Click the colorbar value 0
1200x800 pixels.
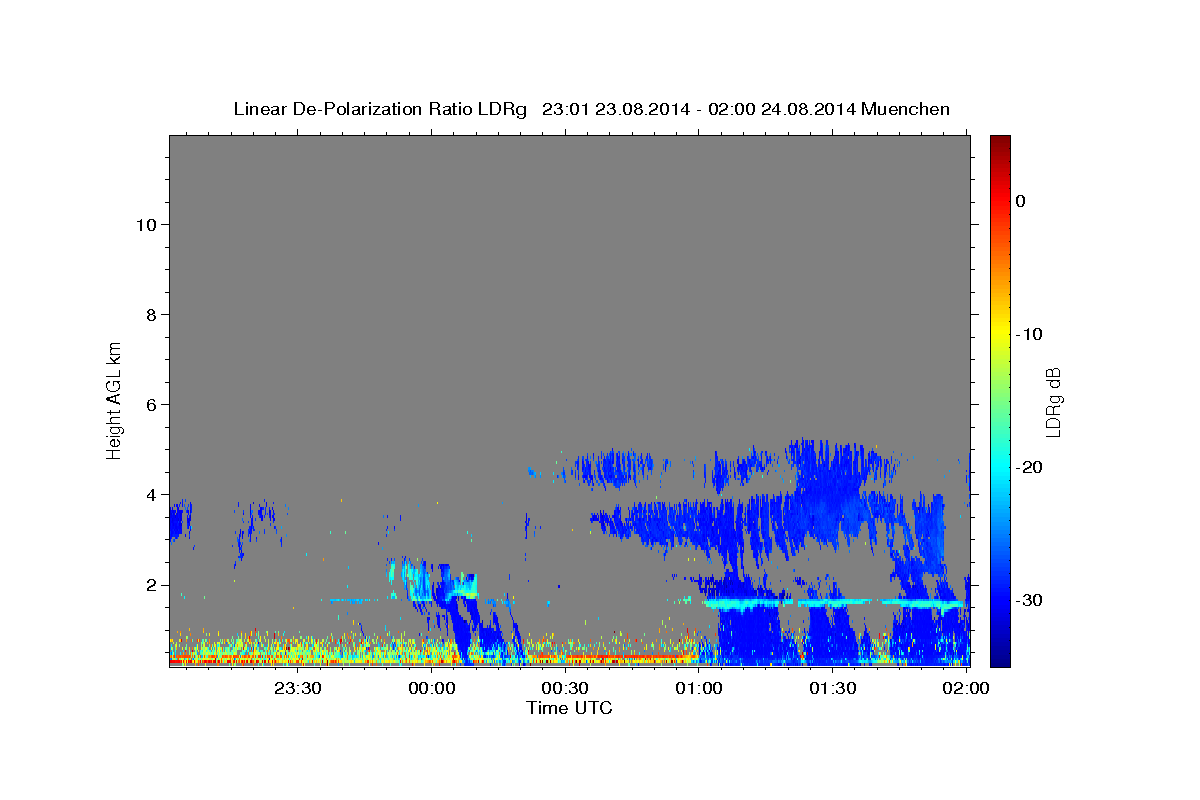click(x=1020, y=201)
